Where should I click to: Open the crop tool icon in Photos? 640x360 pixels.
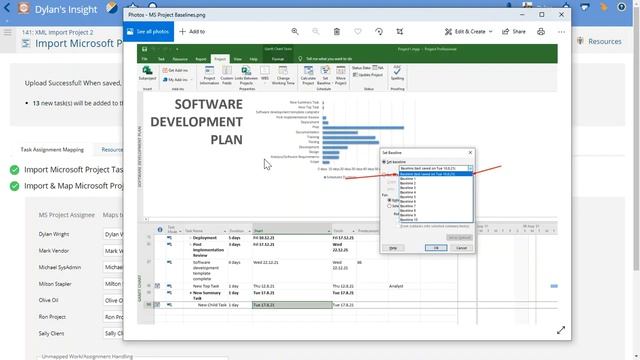tap(400, 31)
